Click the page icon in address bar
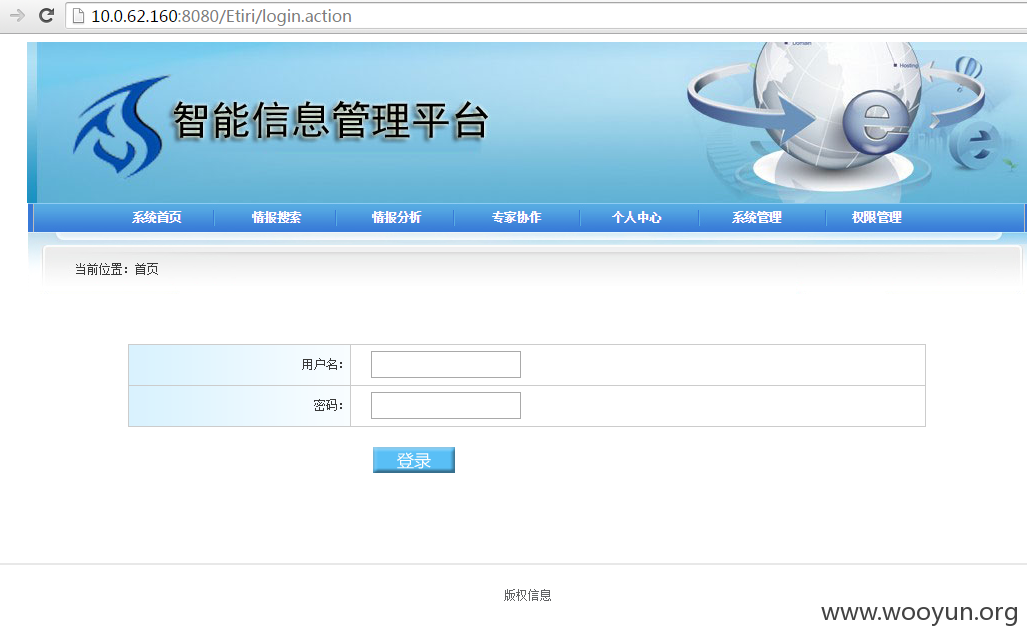Viewport: 1027px width, 641px height. click(x=79, y=16)
